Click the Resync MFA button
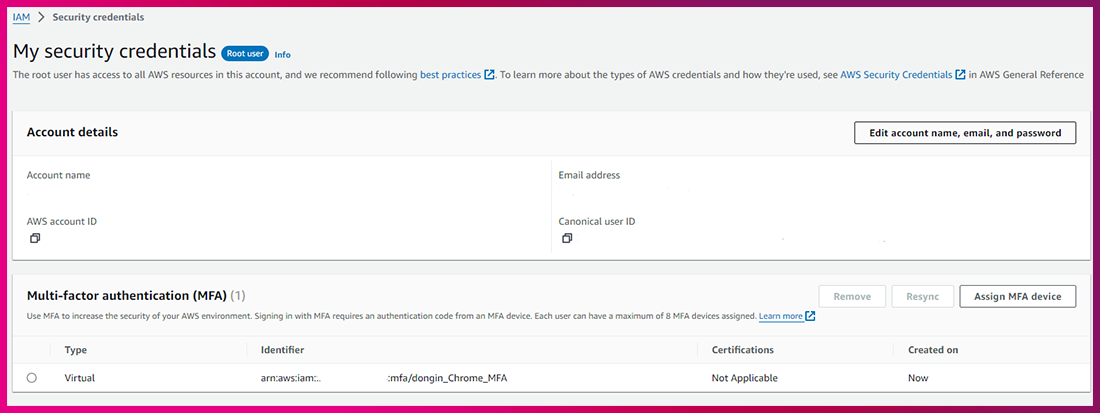This screenshot has height=413, width=1100. click(921, 296)
